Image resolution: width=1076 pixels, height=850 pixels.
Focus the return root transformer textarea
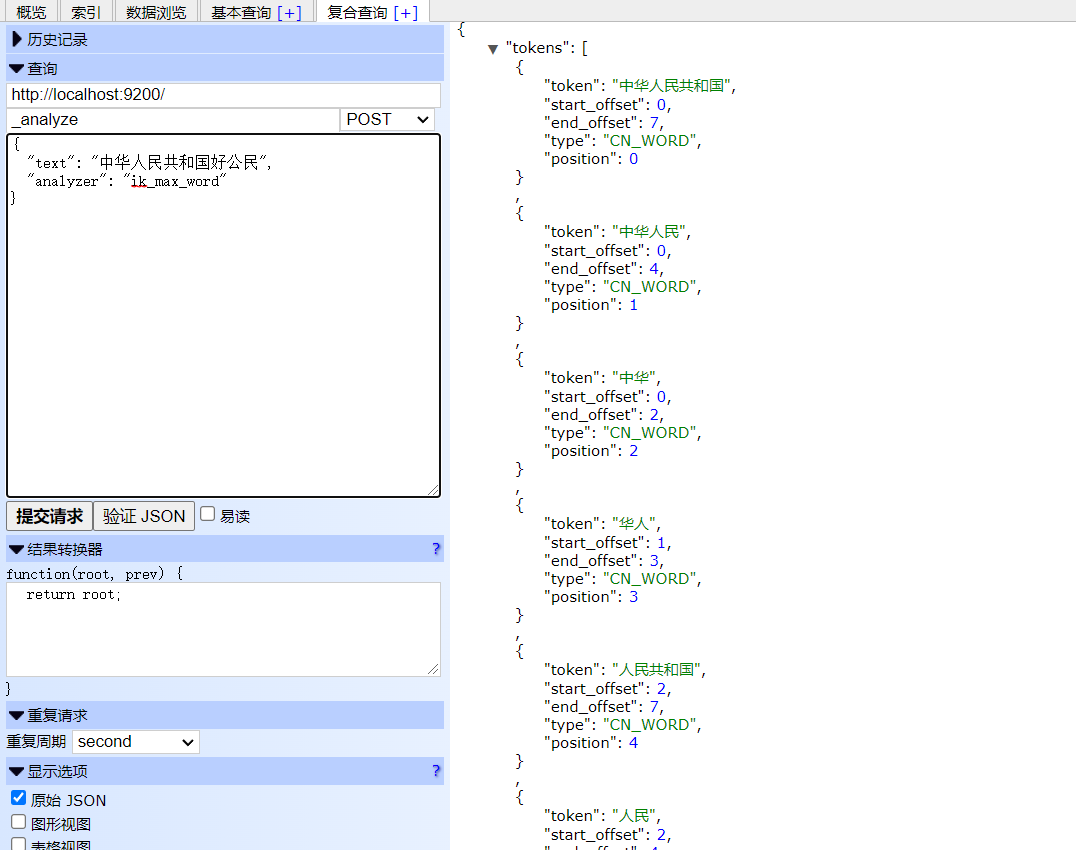click(x=224, y=629)
